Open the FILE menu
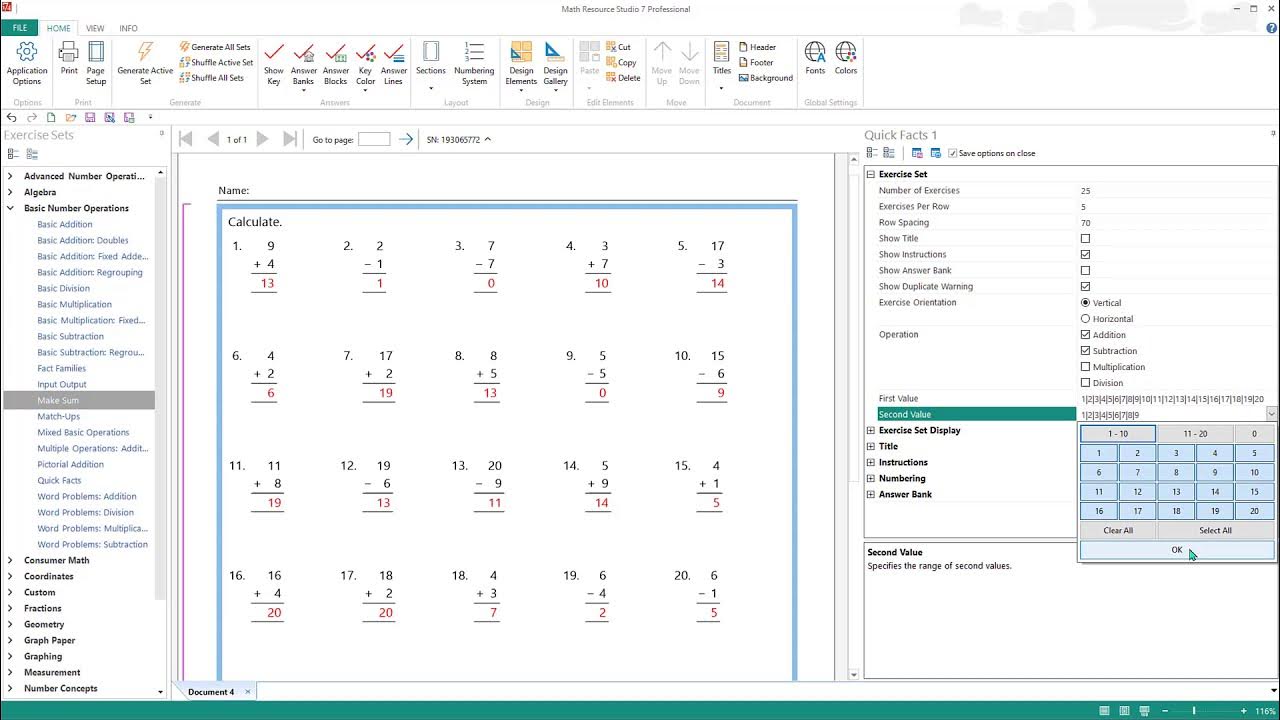Viewport: 1280px width, 720px height. tap(19, 28)
